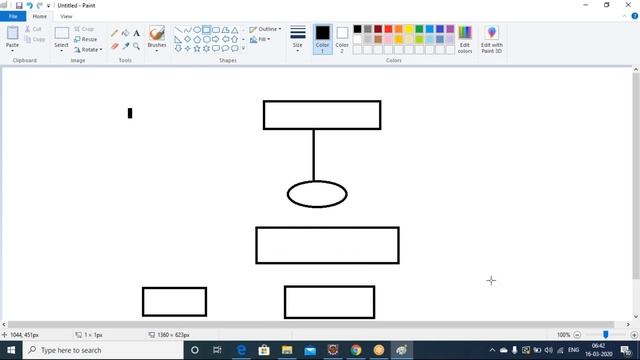The image size is (640, 360).
Task: Open Paint Help question mark icon
Action: 635,16
